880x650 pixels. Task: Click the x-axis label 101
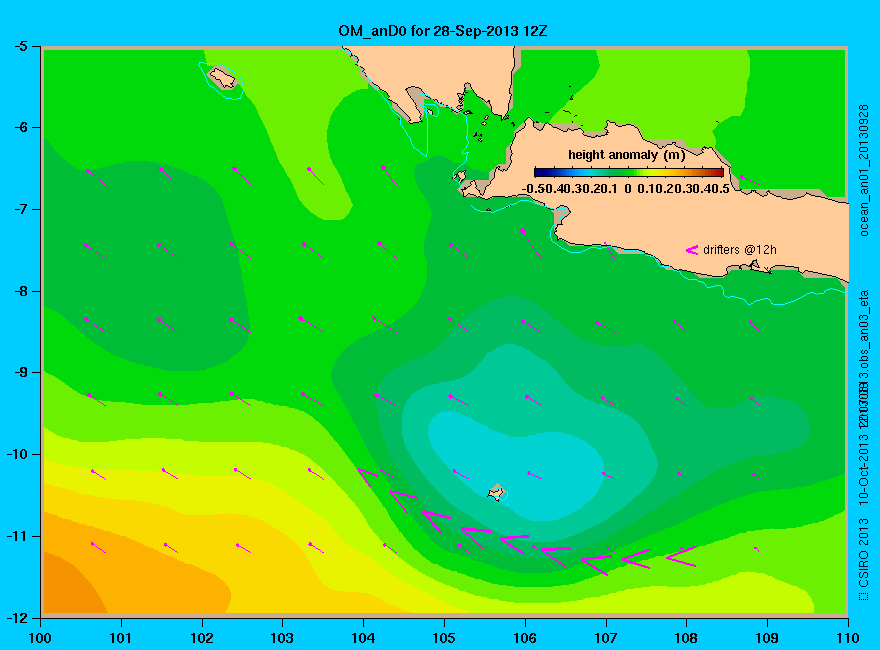pos(121,638)
